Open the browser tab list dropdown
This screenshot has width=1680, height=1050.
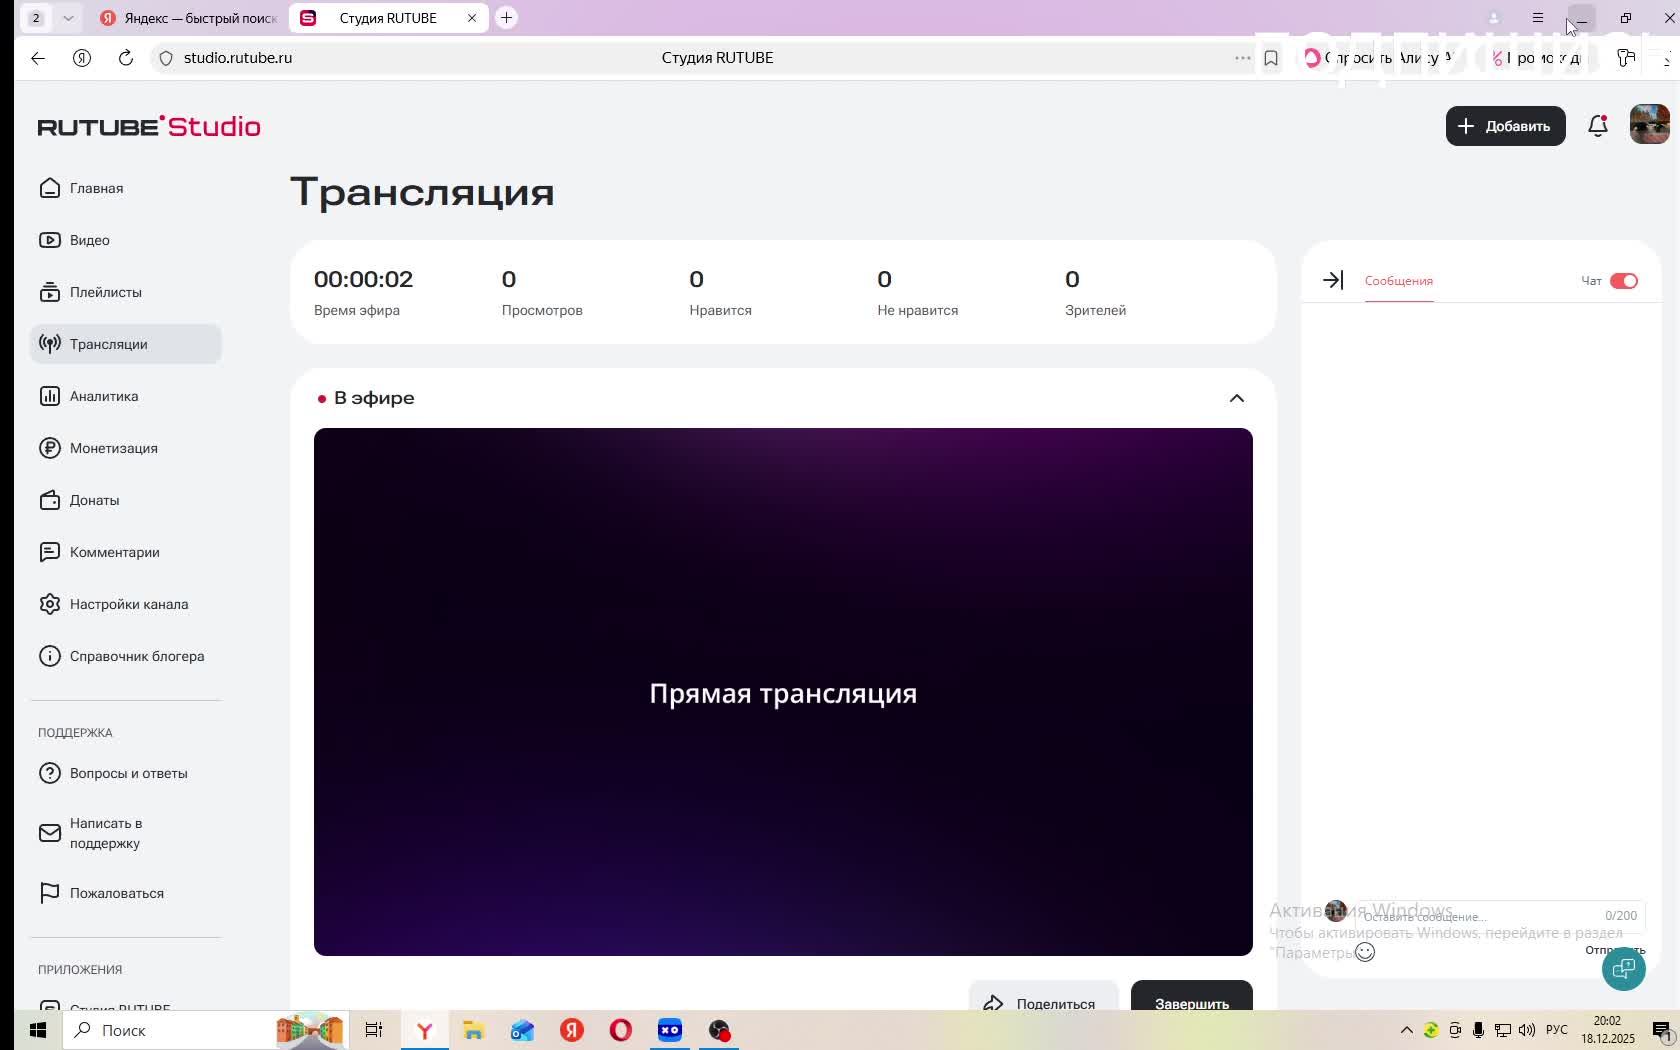(x=68, y=18)
